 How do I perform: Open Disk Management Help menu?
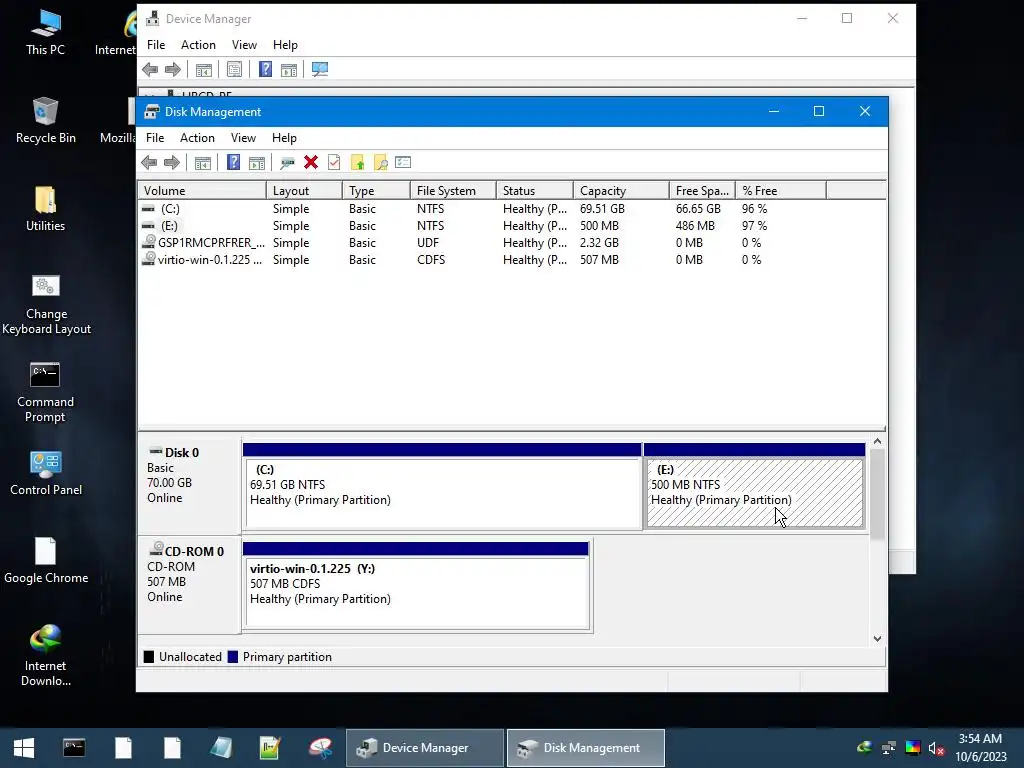click(284, 138)
